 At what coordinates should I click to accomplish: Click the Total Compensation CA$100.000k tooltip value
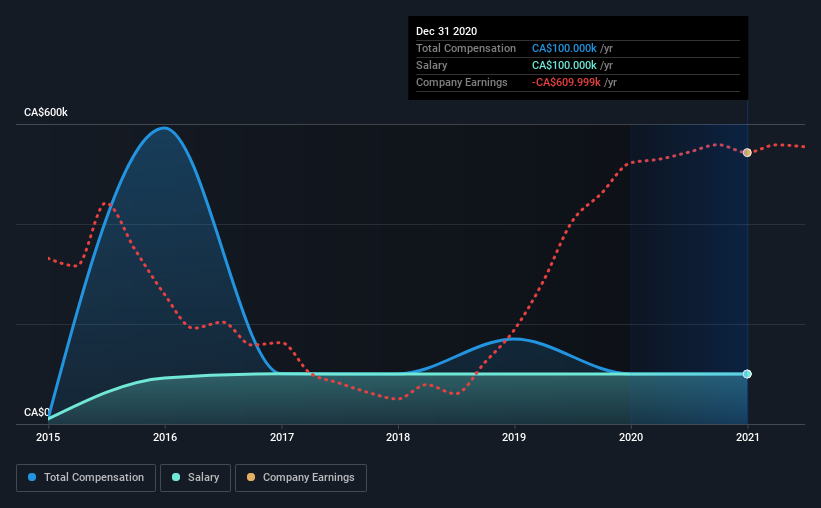tap(564, 48)
